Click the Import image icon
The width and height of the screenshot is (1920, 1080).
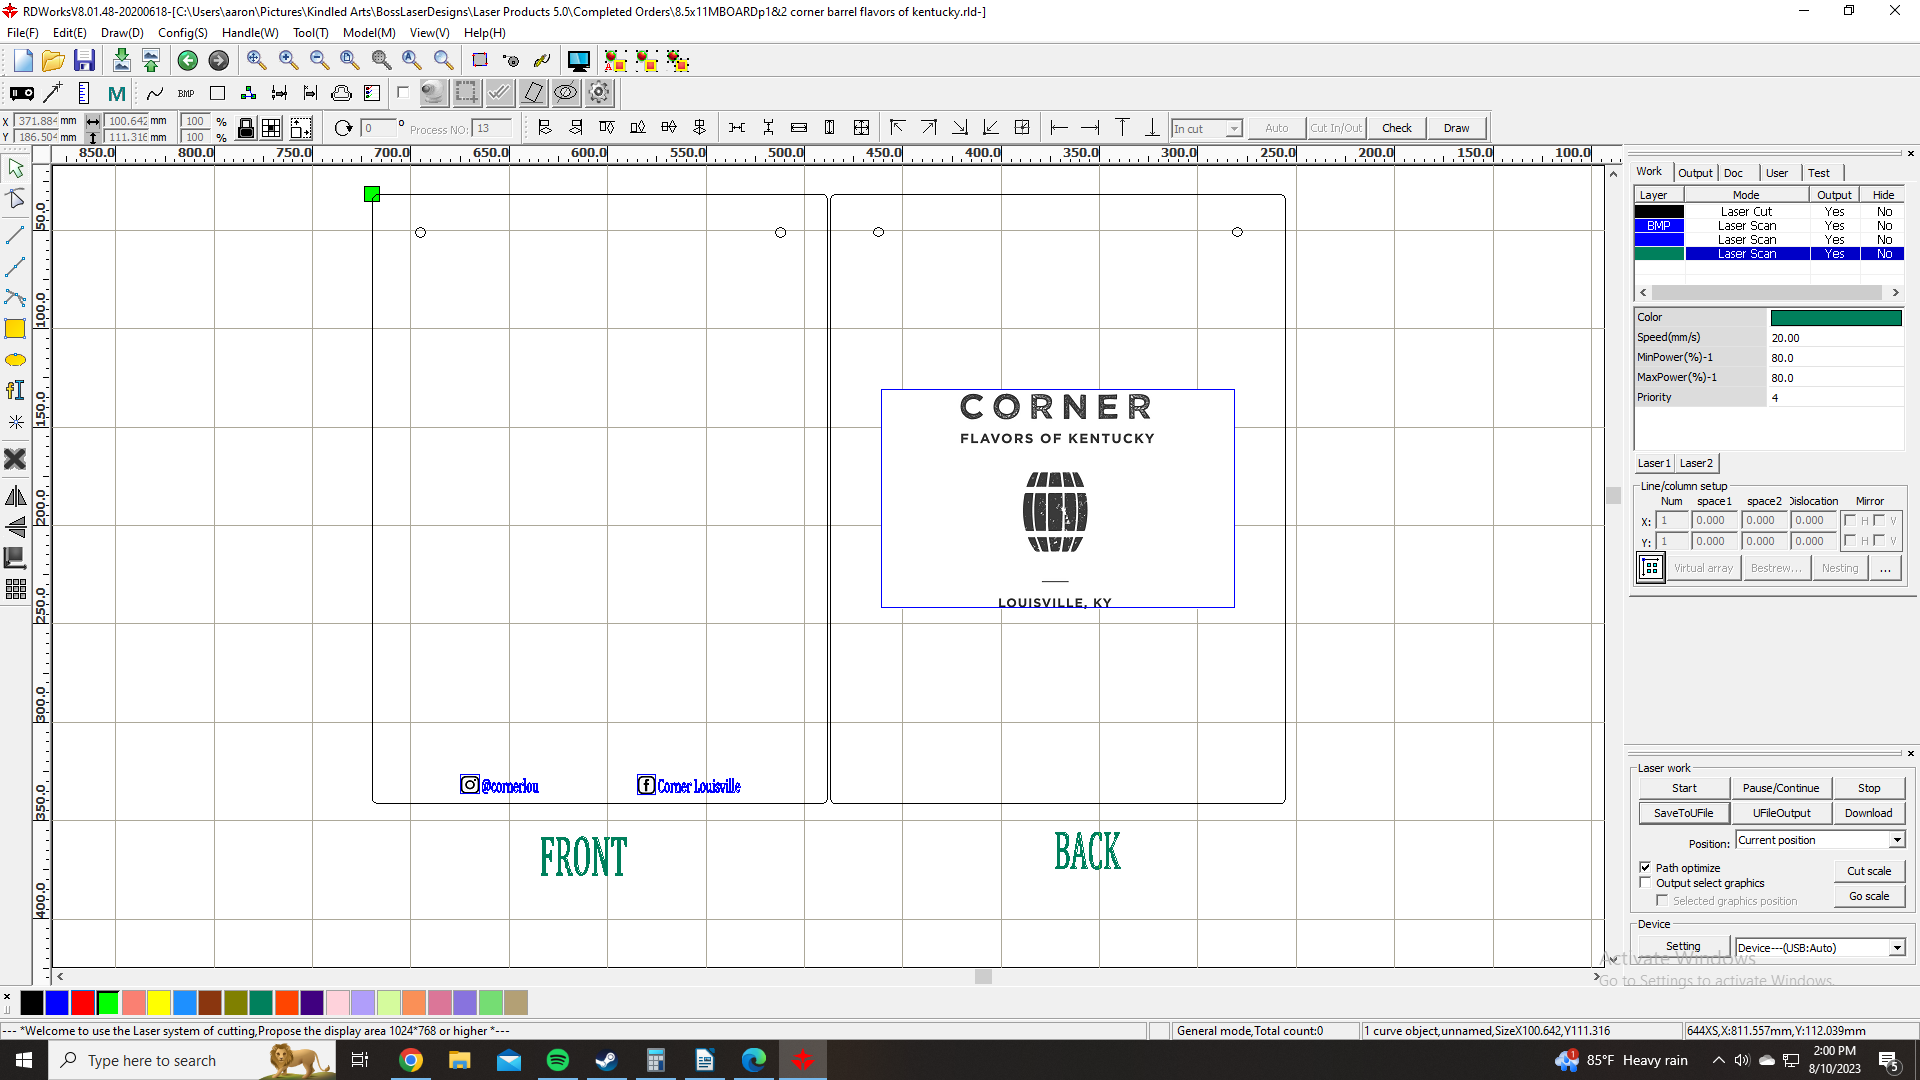click(121, 61)
